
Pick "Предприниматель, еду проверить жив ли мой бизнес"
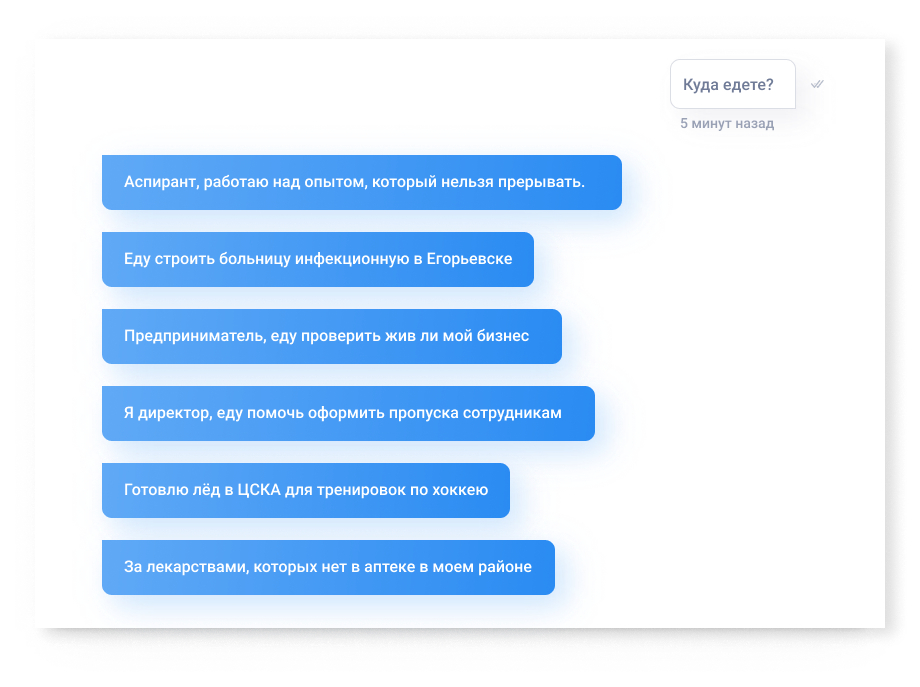pos(331,336)
